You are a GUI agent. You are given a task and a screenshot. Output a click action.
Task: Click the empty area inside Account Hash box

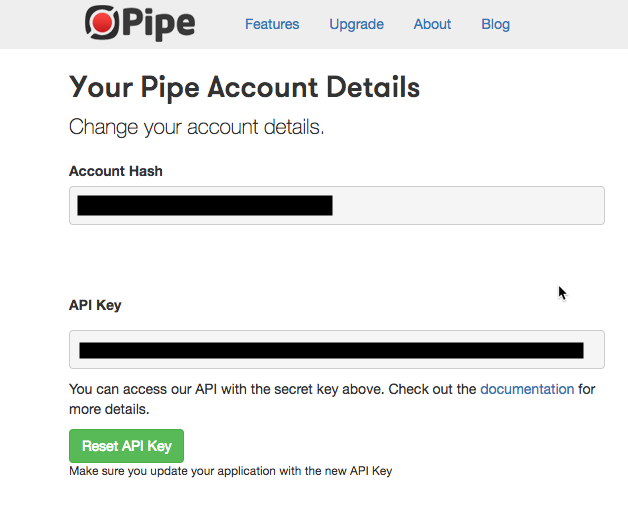(469, 206)
